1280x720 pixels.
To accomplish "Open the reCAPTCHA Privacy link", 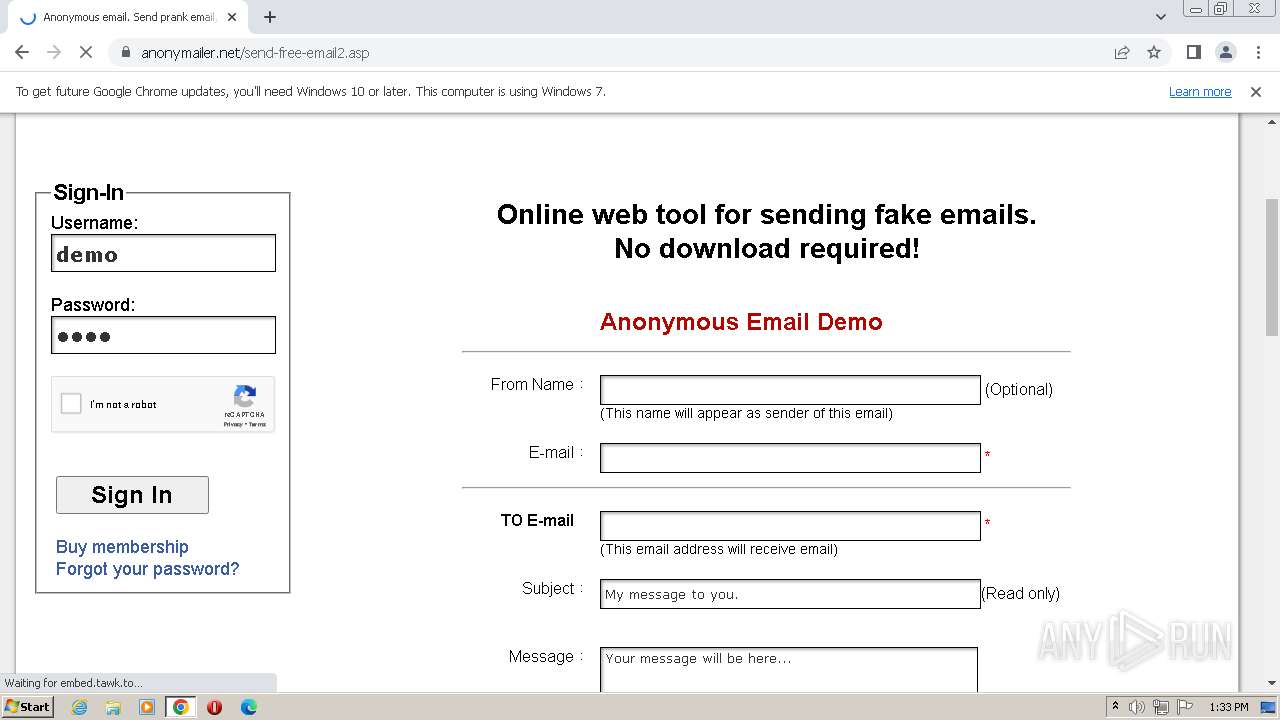I will (x=233, y=424).
